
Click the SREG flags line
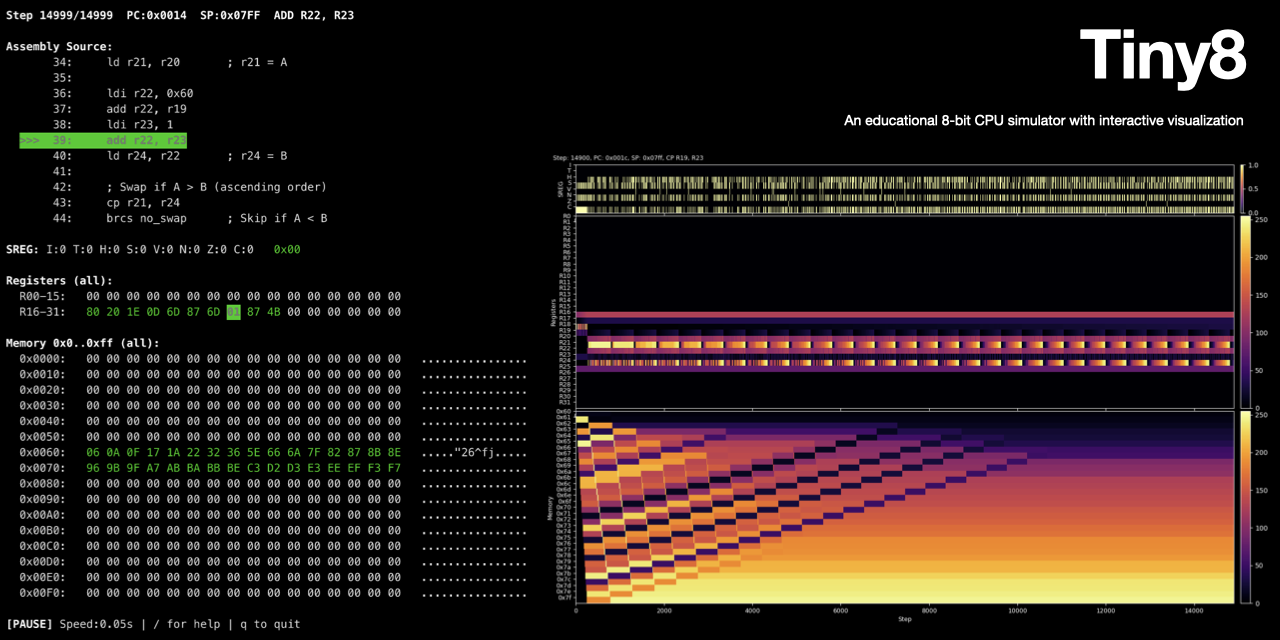(x=130, y=250)
